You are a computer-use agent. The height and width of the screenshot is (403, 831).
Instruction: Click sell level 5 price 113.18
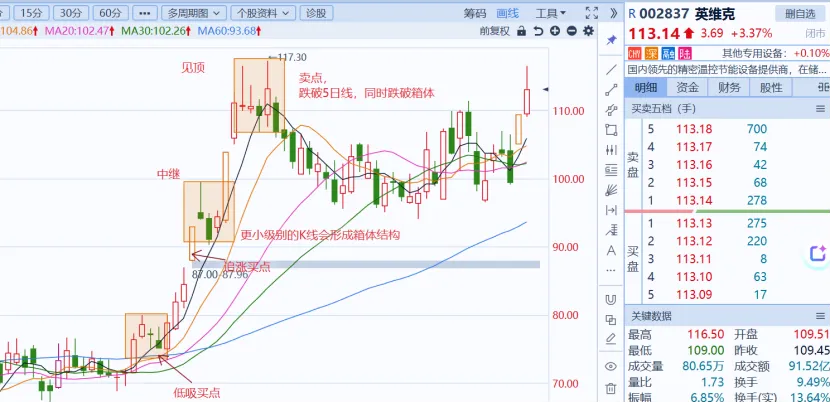(x=694, y=129)
